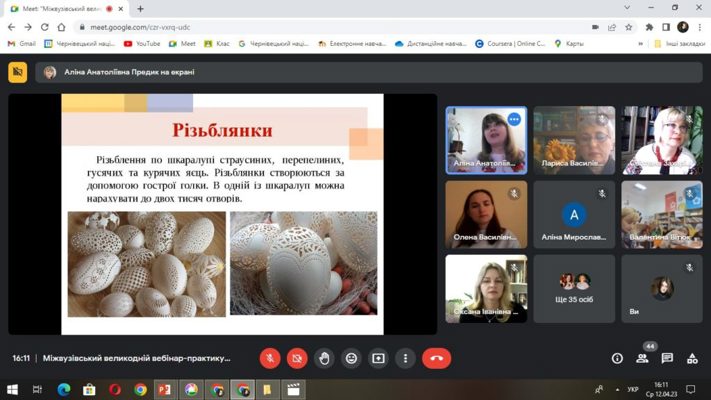The image size is (711, 400).
Task: Click the Аліна Мирослав avatar tile
Action: point(574,215)
